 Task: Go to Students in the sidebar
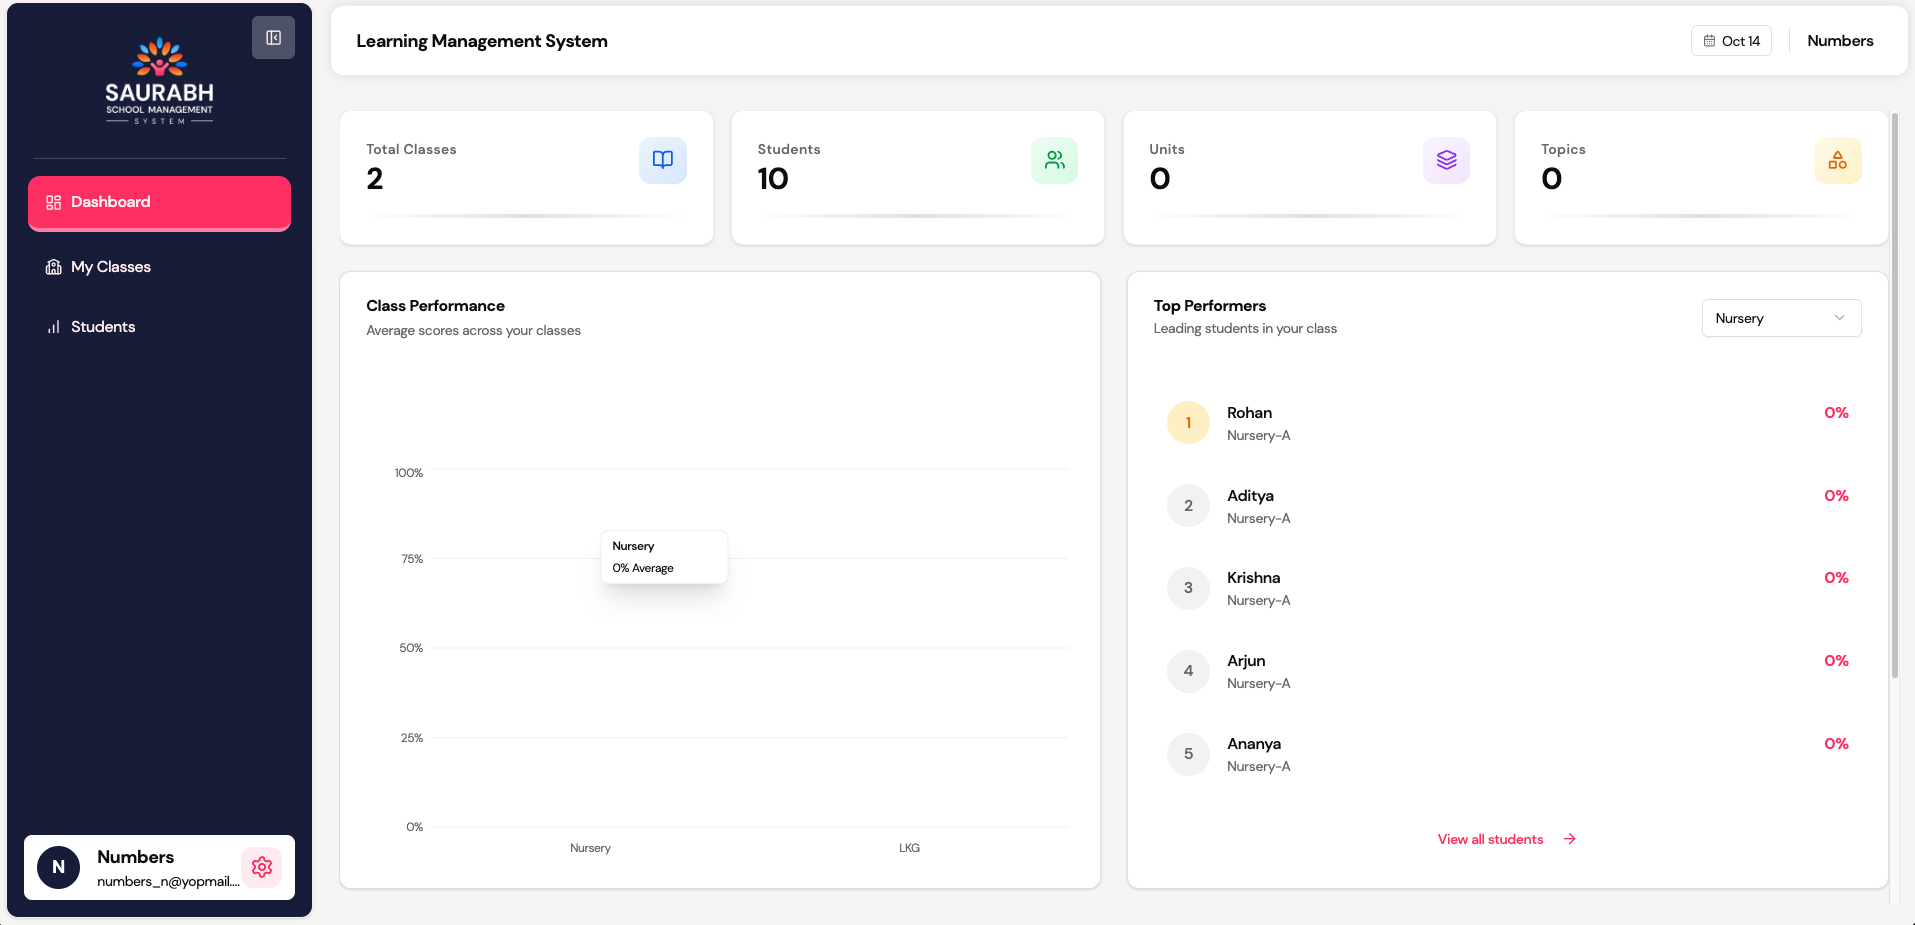point(103,327)
